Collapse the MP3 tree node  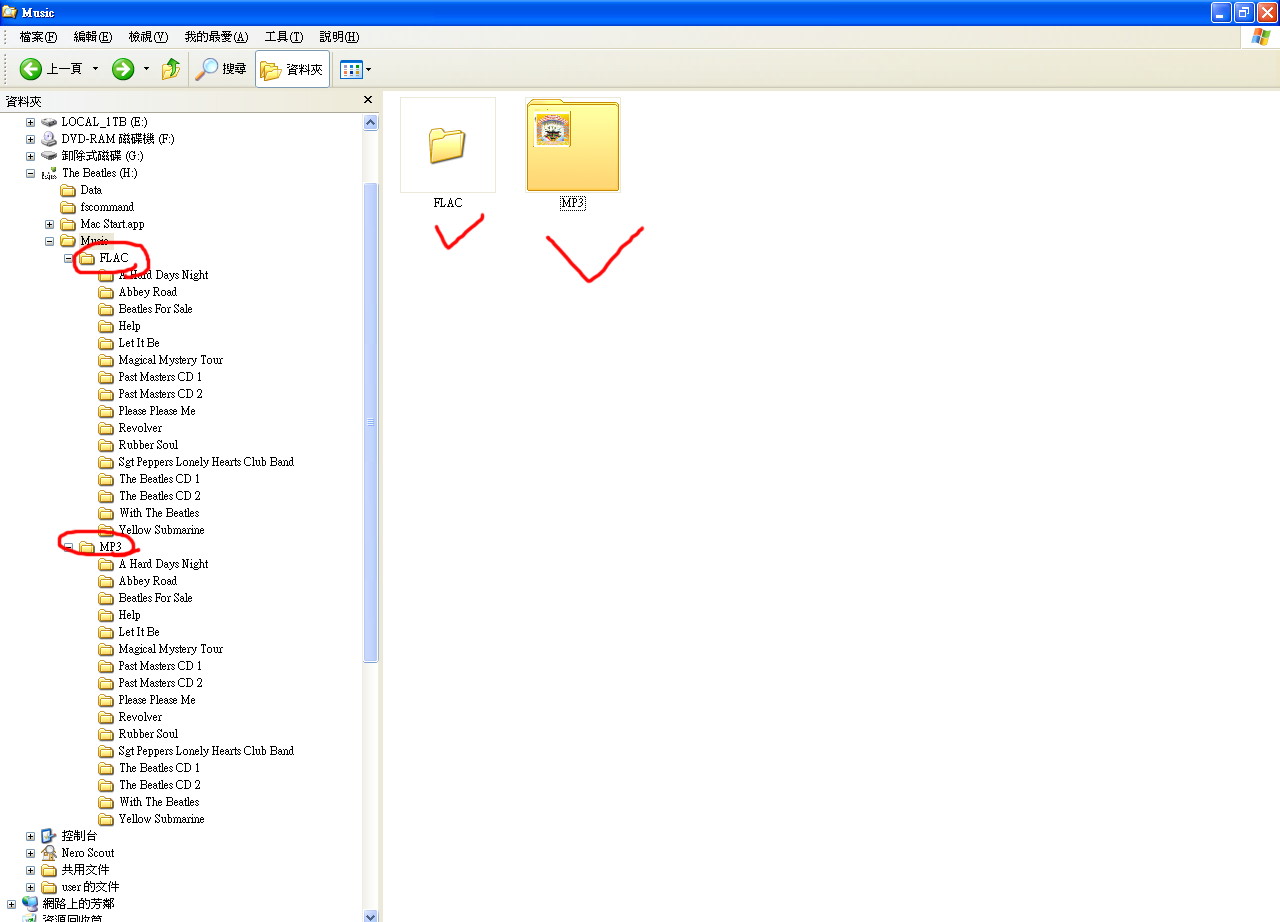pos(68,547)
